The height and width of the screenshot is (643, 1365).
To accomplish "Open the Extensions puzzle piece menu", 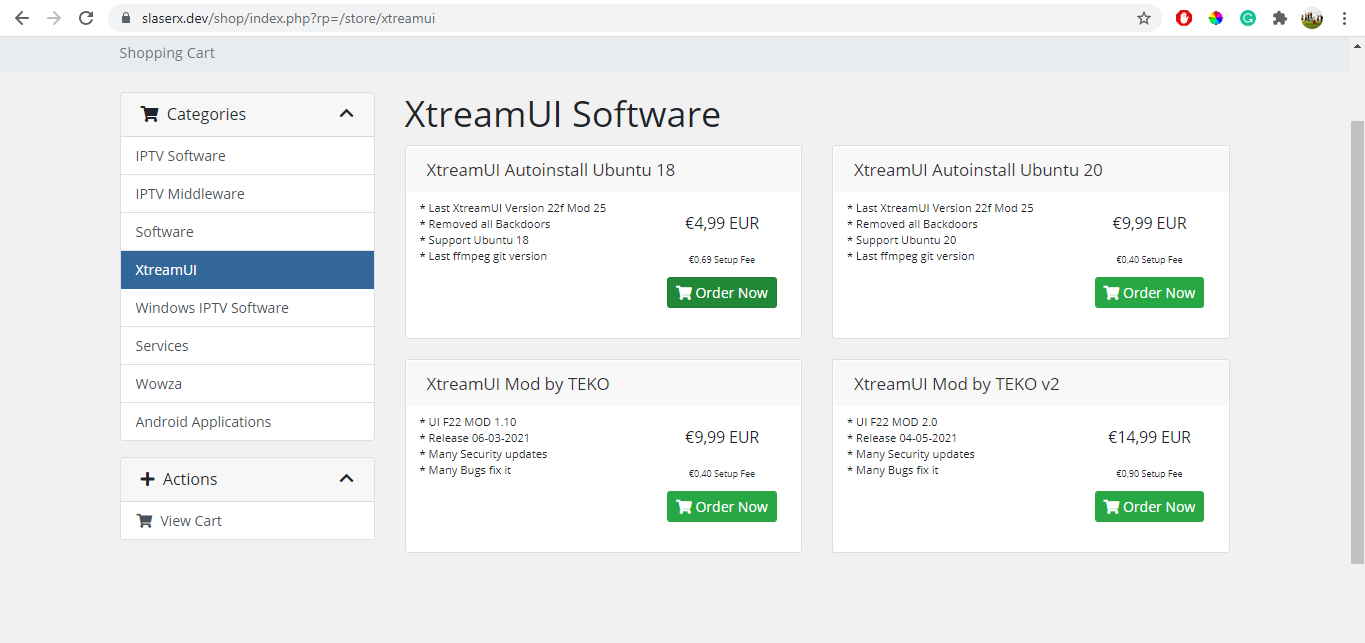I will pyautogui.click(x=1279, y=18).
